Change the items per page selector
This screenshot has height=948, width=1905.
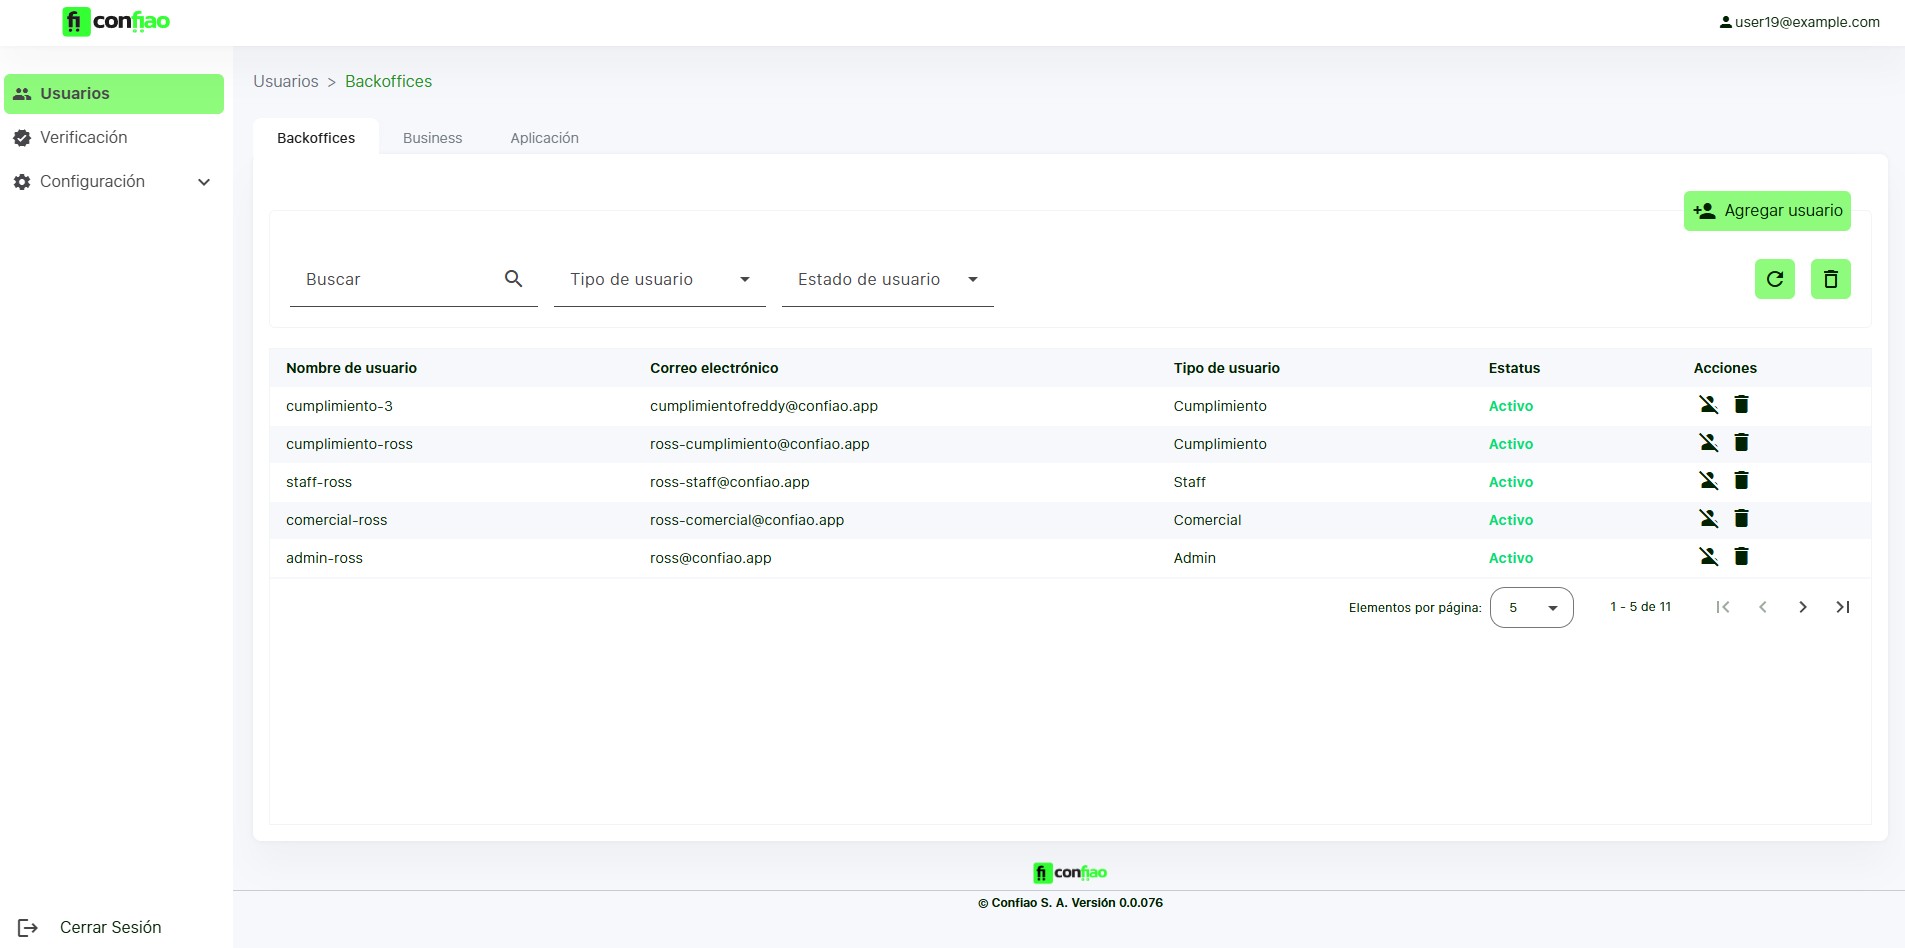[1531, 608]
